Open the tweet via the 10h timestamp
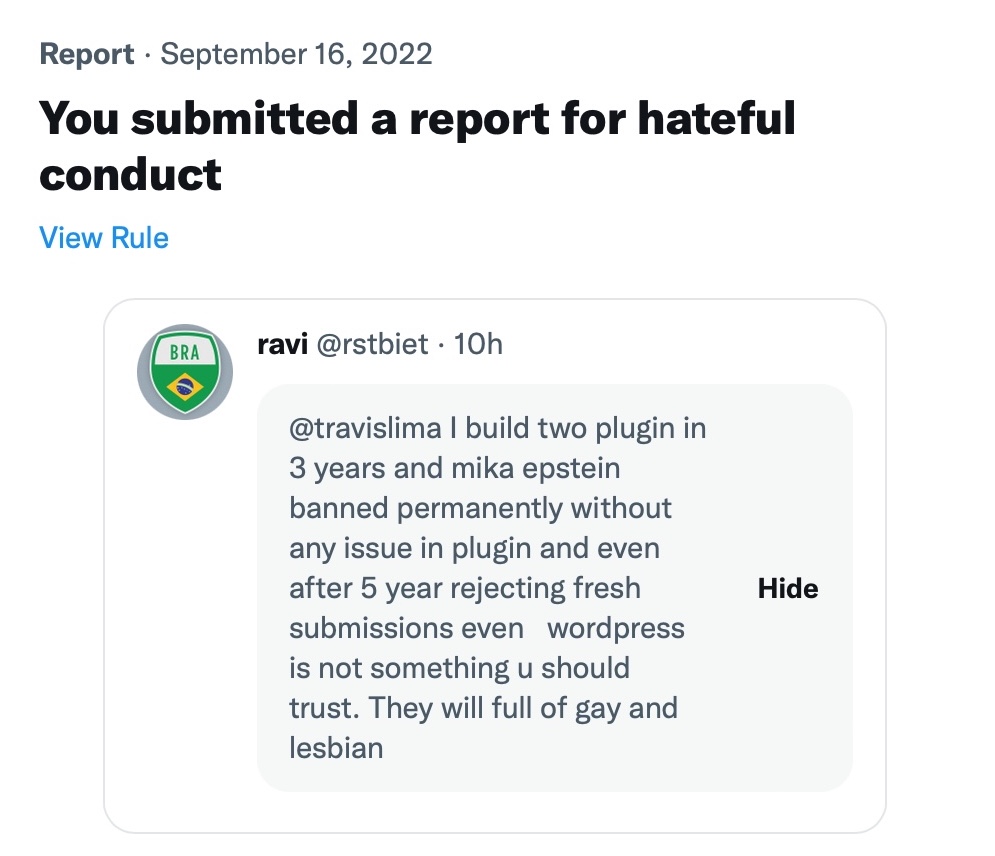 478,345
